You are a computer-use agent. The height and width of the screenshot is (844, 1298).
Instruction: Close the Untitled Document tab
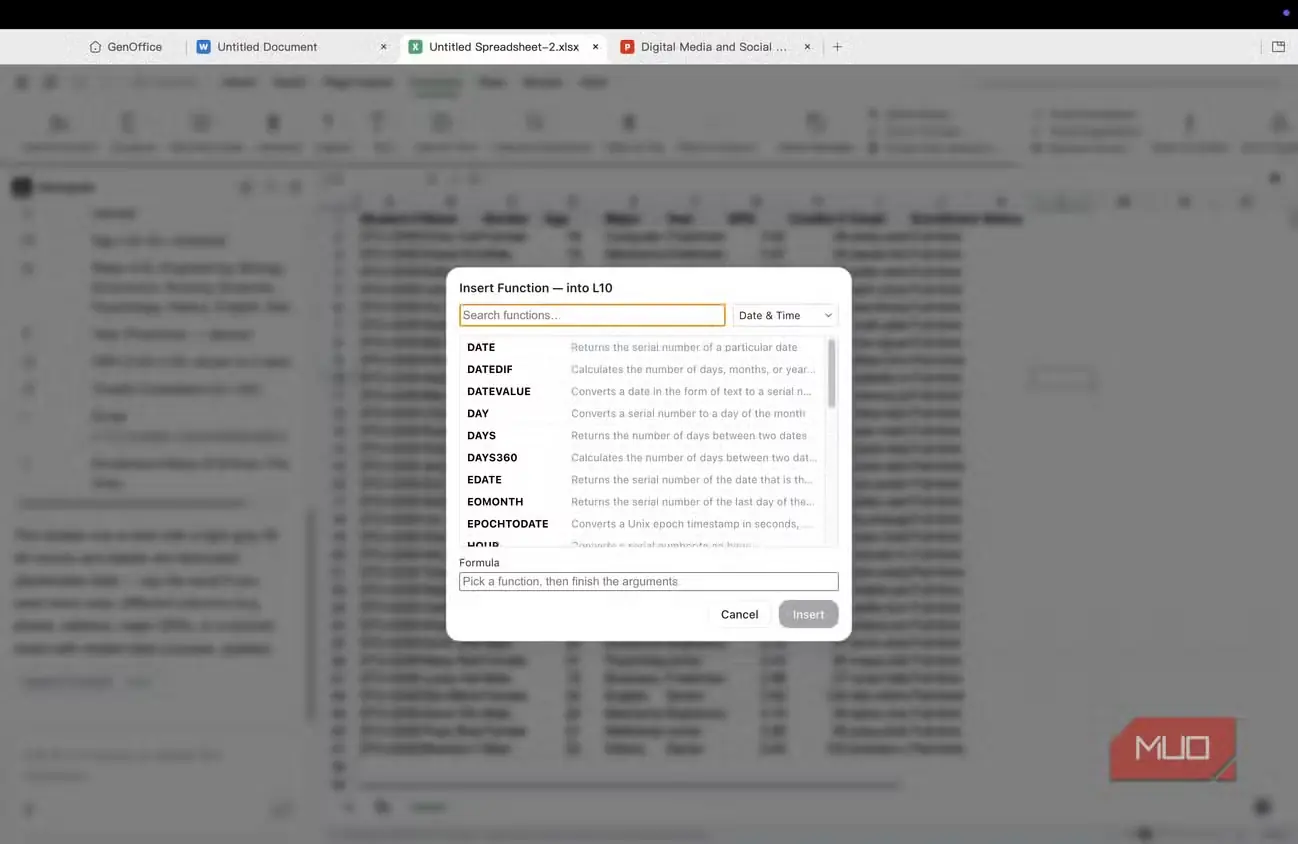point(383,47)
